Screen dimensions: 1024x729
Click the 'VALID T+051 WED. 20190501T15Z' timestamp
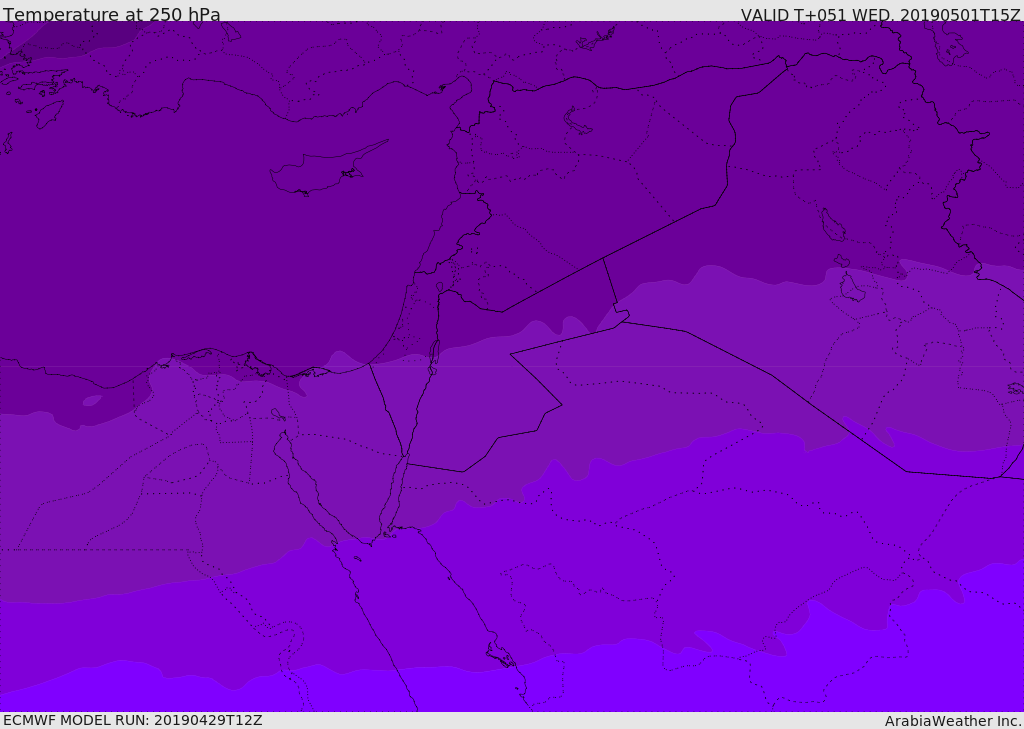coord(880,14)
